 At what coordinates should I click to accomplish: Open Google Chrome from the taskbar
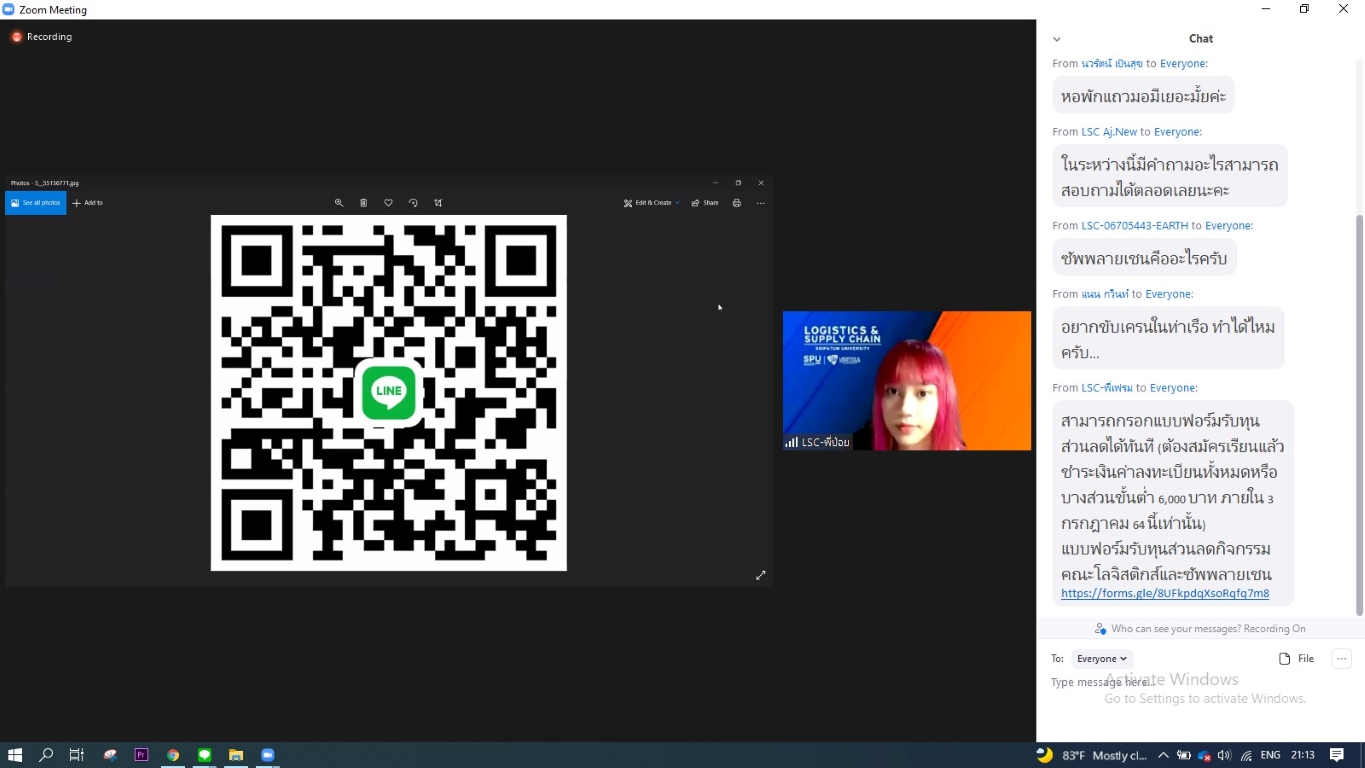173,755
